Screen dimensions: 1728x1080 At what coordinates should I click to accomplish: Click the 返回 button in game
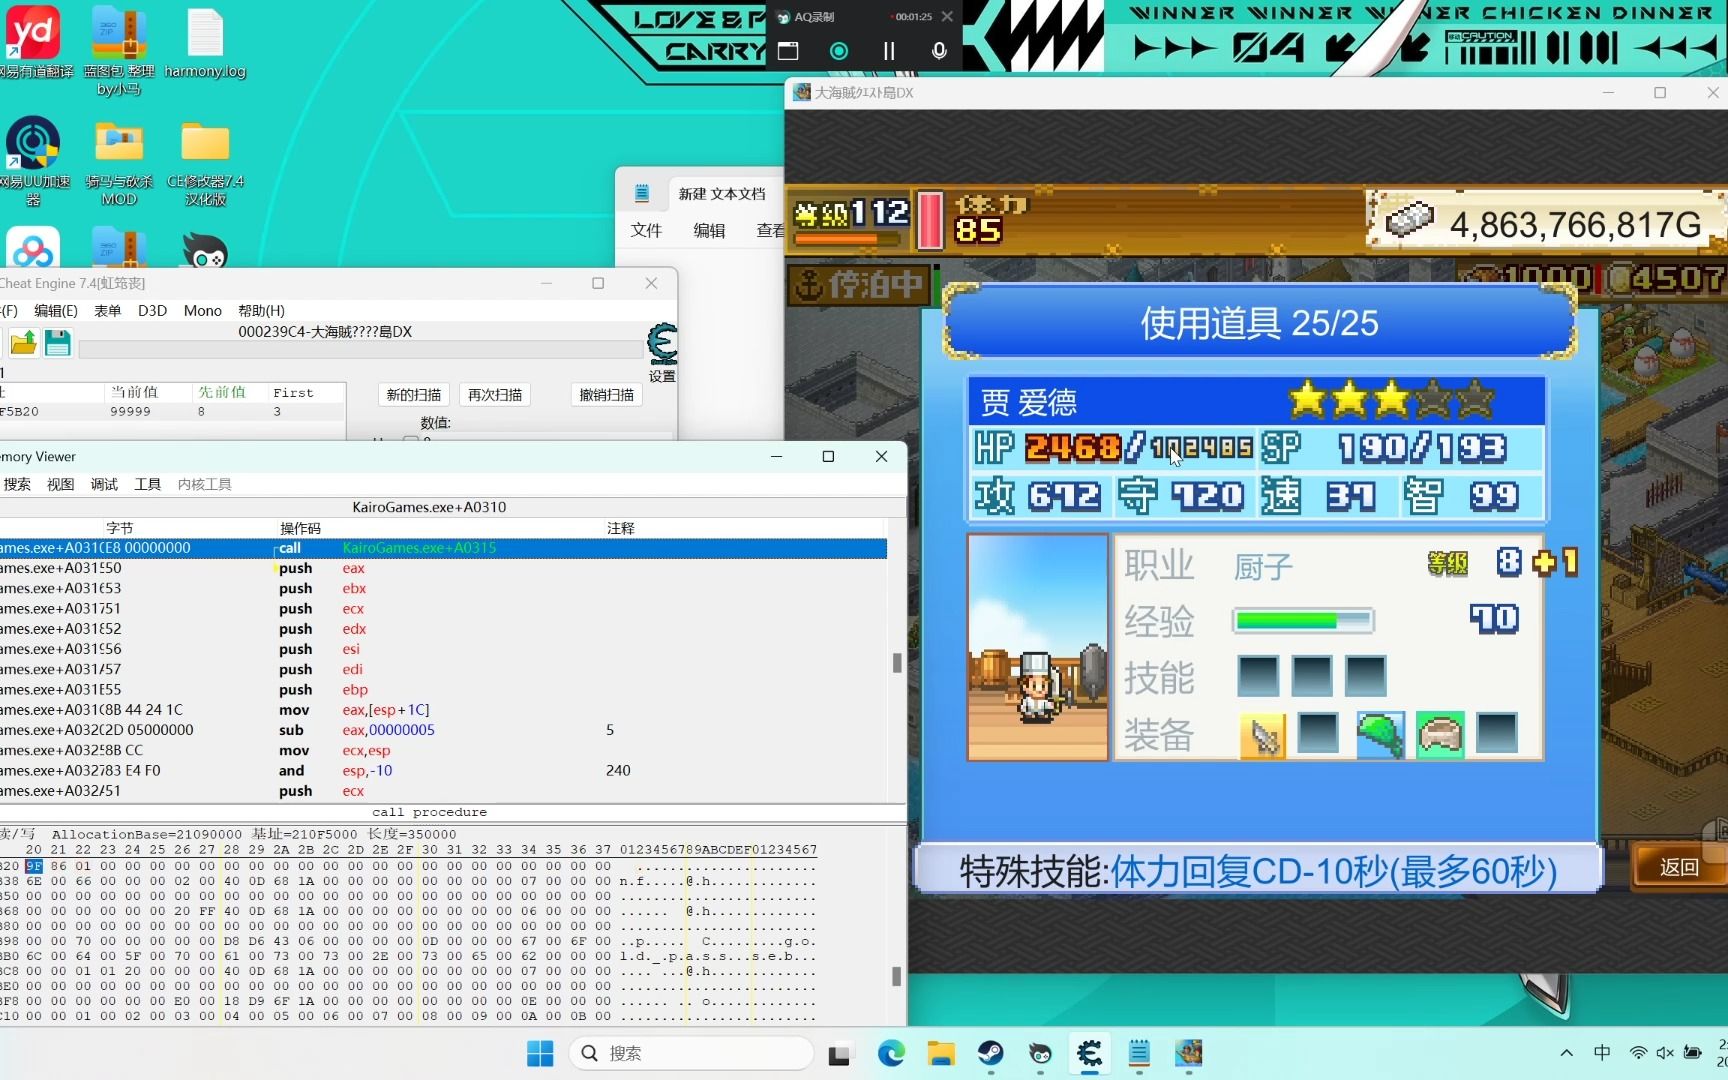[1679, 867]
